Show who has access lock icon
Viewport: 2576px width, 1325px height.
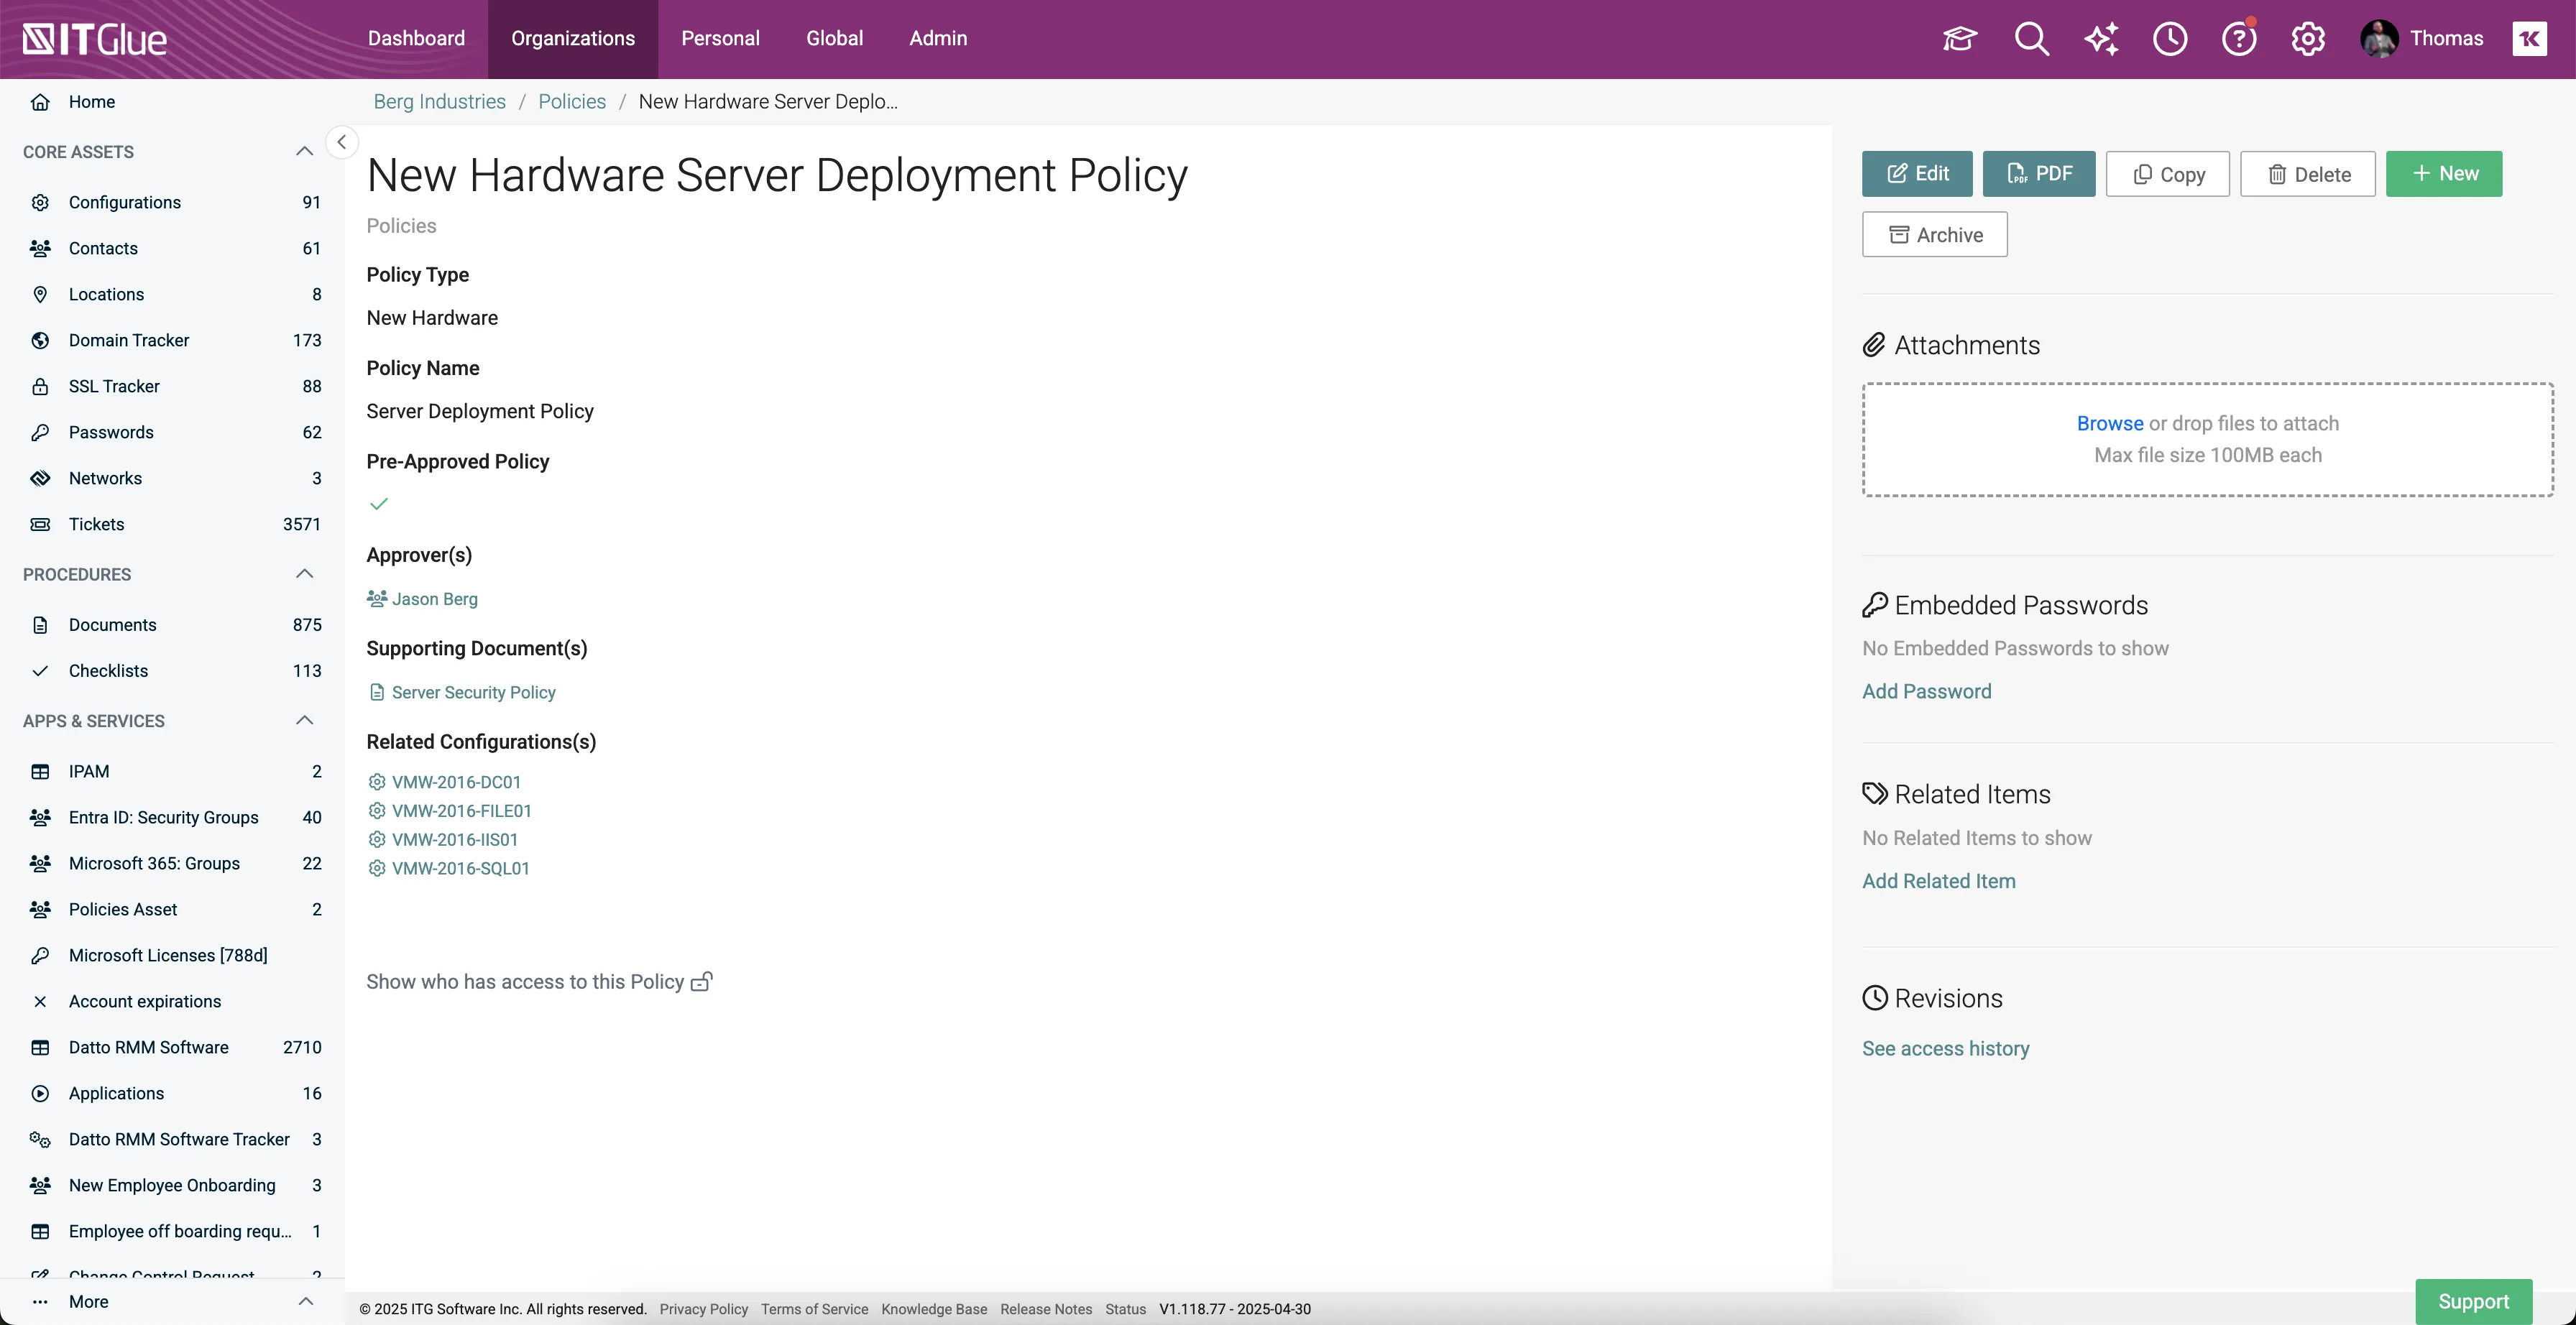702,982
